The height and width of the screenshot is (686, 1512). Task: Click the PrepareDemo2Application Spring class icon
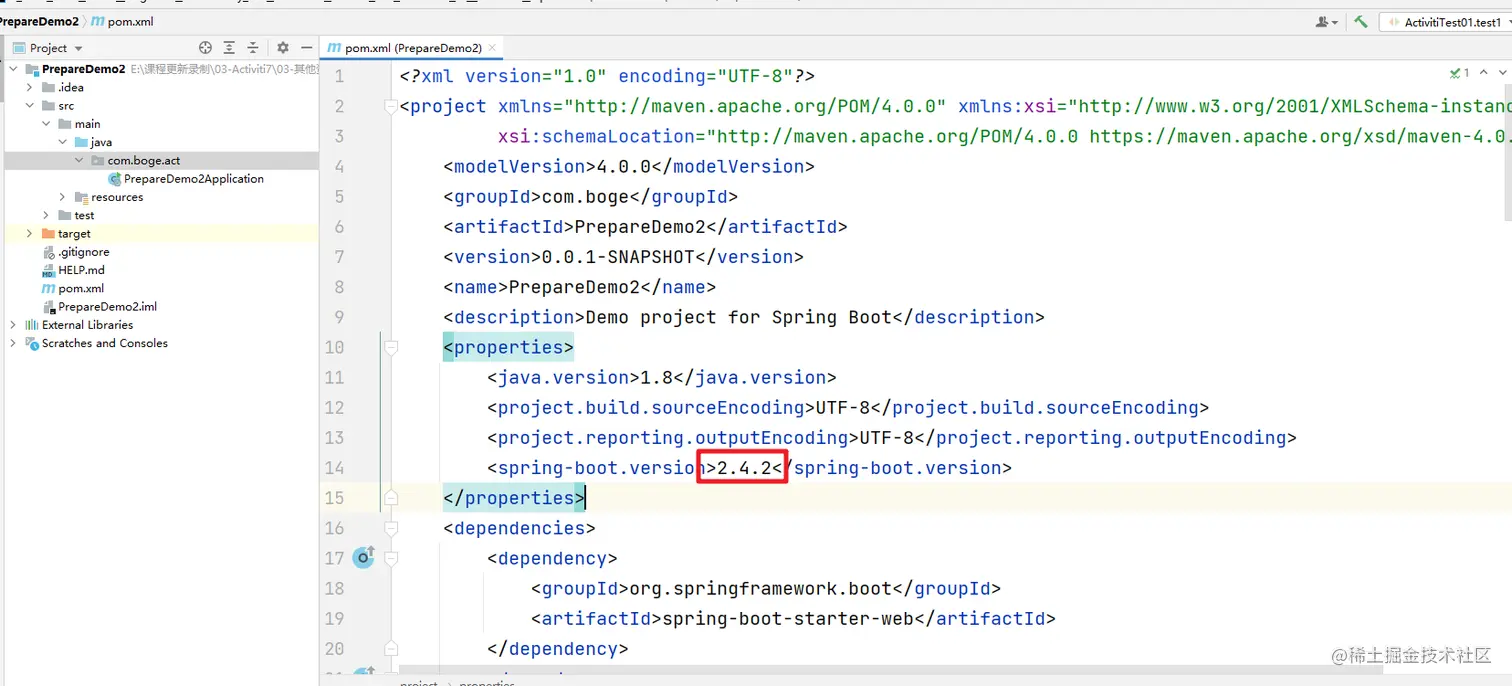click(x=114, y=179)
